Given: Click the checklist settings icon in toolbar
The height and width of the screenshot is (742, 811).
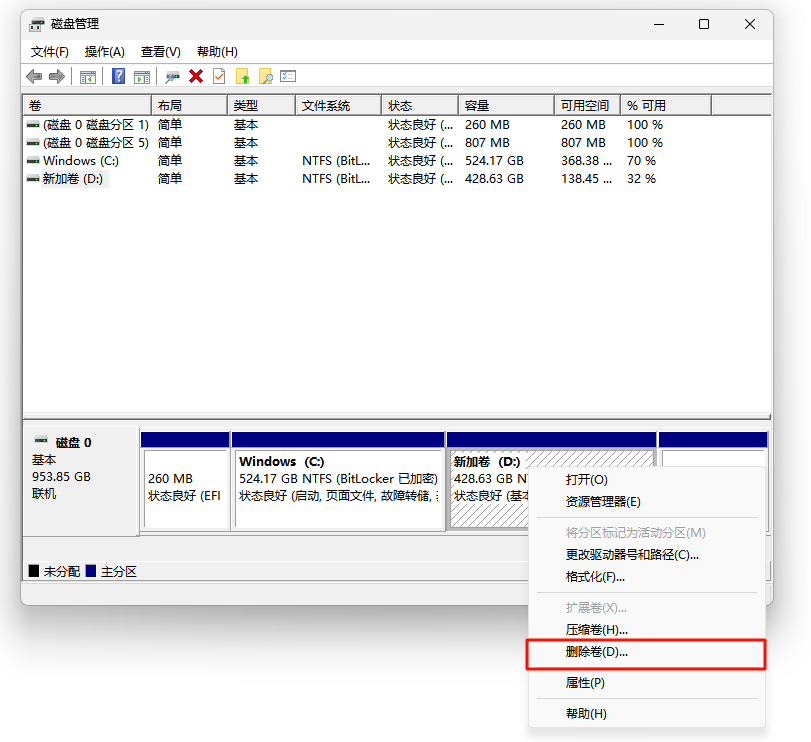Looking at the screenshot, I should pyautogui.click(x=289, y=77).
